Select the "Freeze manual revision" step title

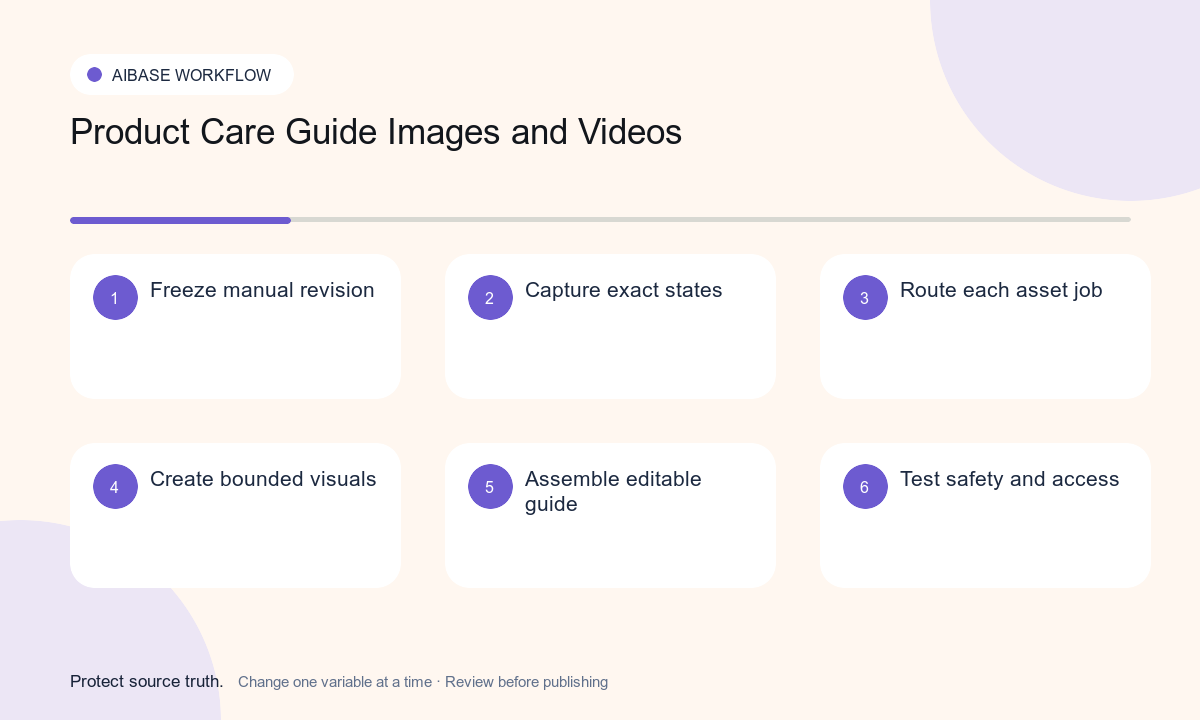pyautogui.click(x=262, y=290)
